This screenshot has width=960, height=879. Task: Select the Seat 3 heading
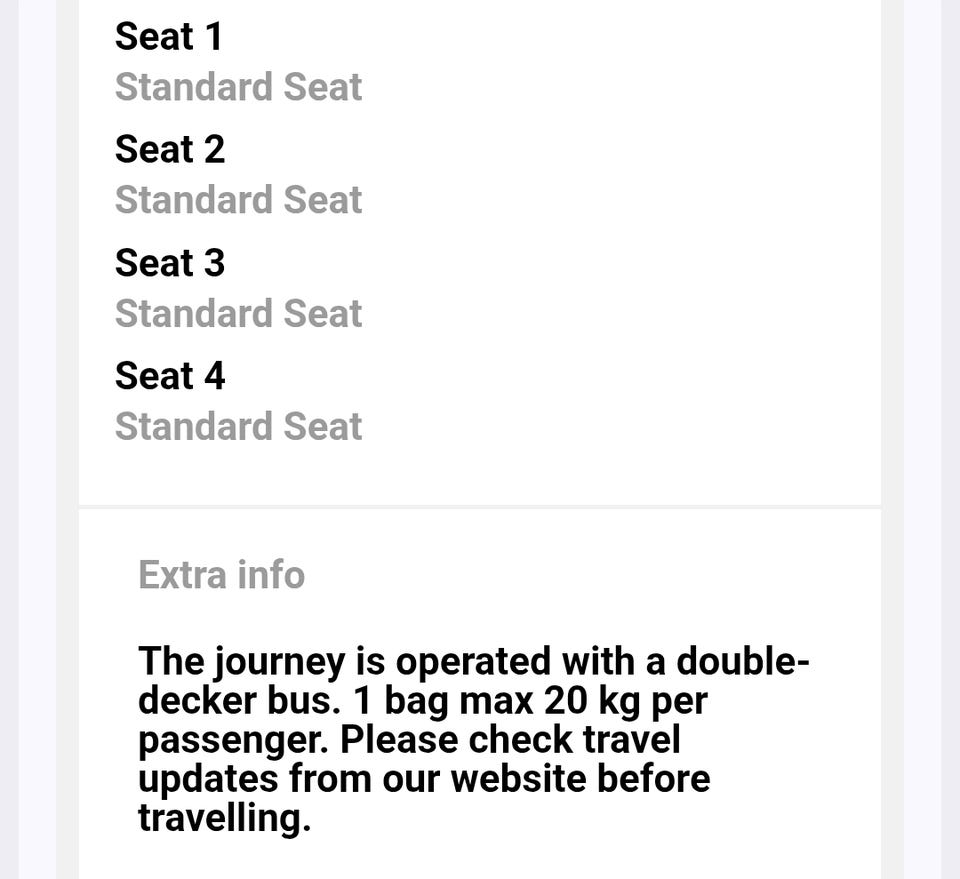coord(169,263)
